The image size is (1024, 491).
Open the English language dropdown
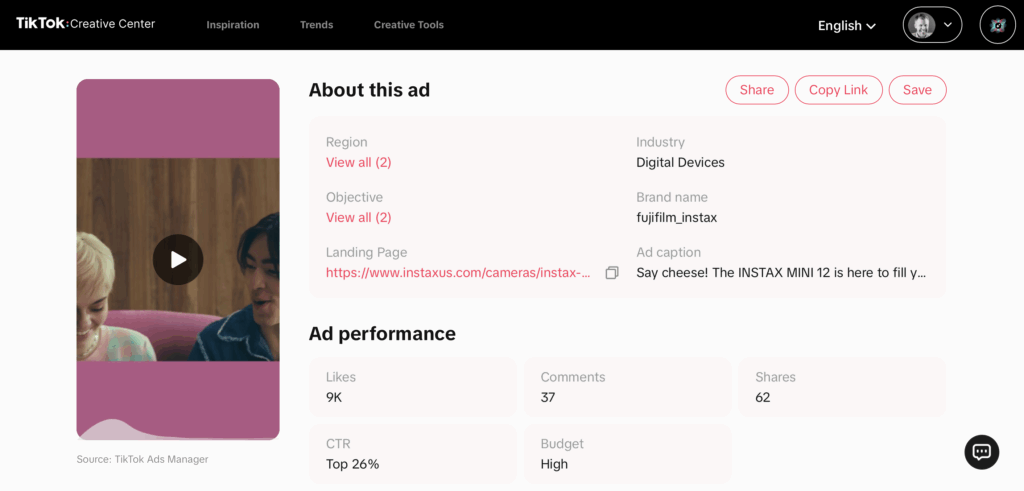[x=846, y=25]
